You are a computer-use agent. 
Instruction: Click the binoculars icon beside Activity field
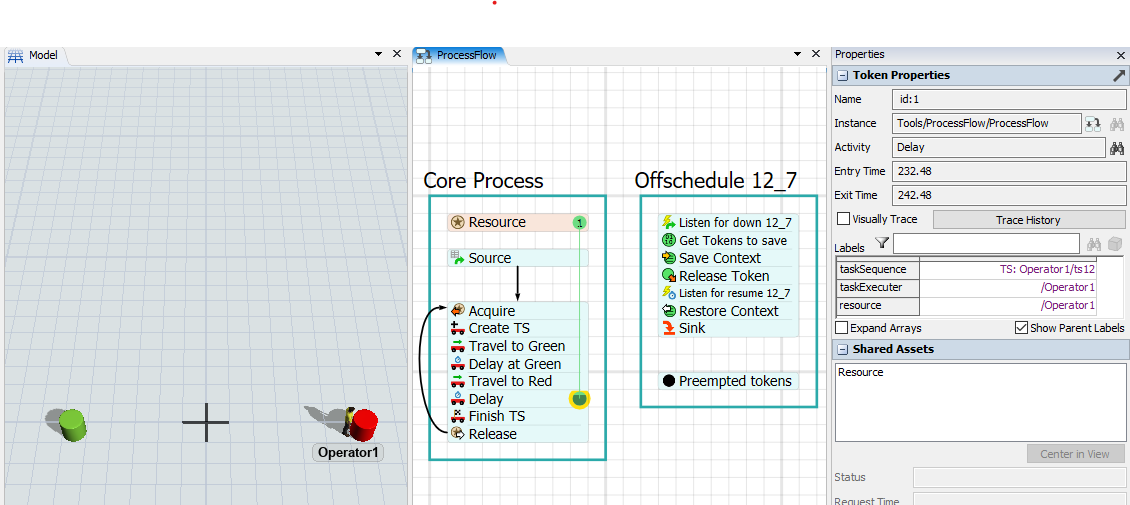click(x=1117, y=148)
